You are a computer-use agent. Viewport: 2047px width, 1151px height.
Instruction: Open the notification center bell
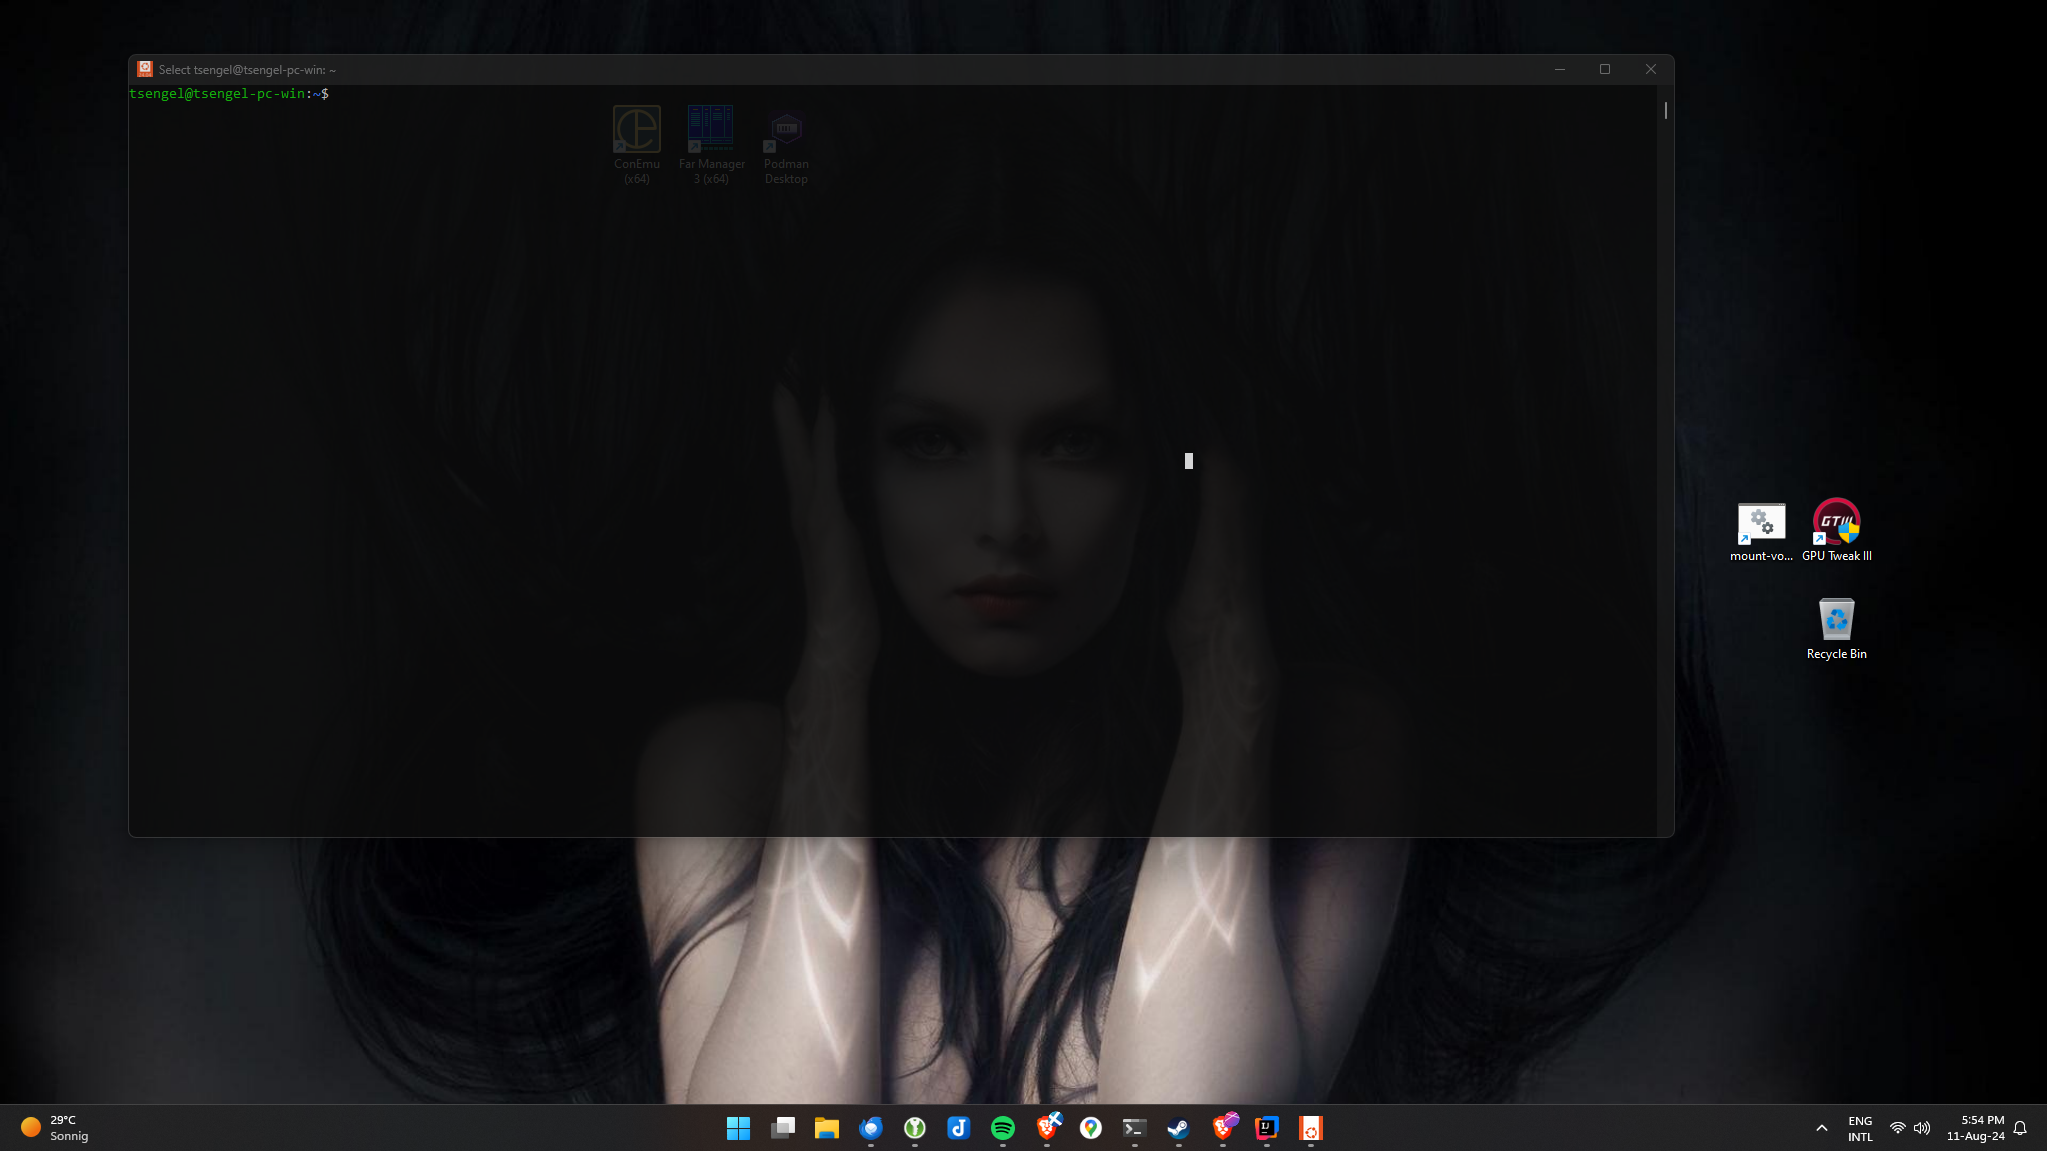pos(2020,1128)
